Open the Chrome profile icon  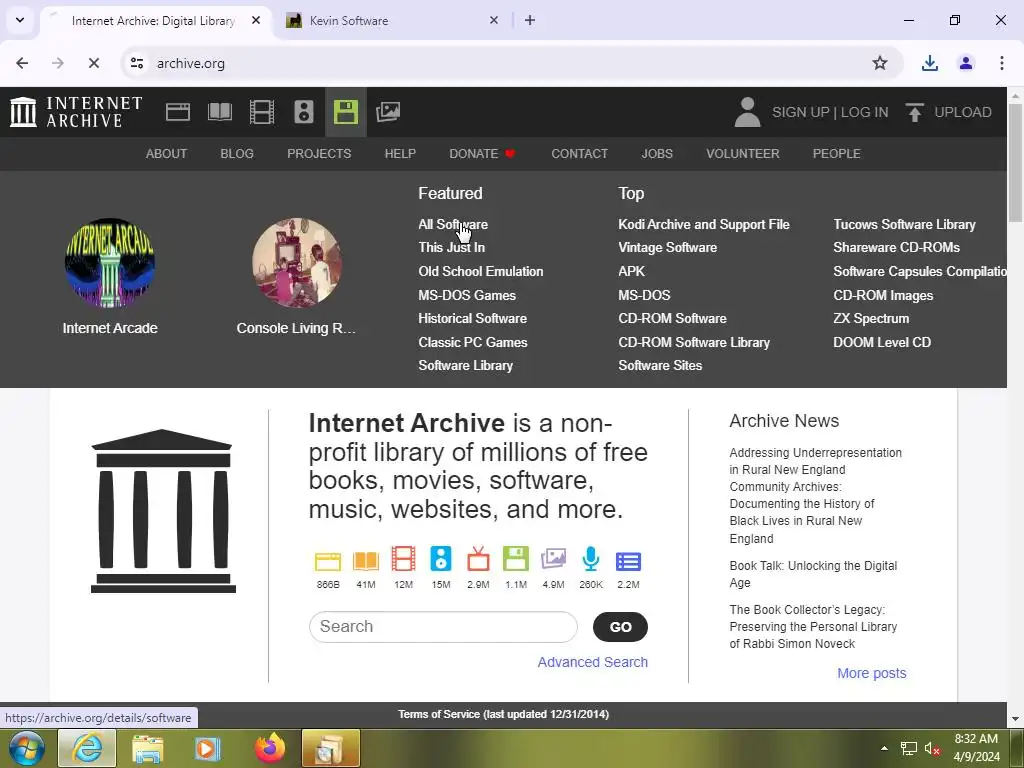point(966,63)
